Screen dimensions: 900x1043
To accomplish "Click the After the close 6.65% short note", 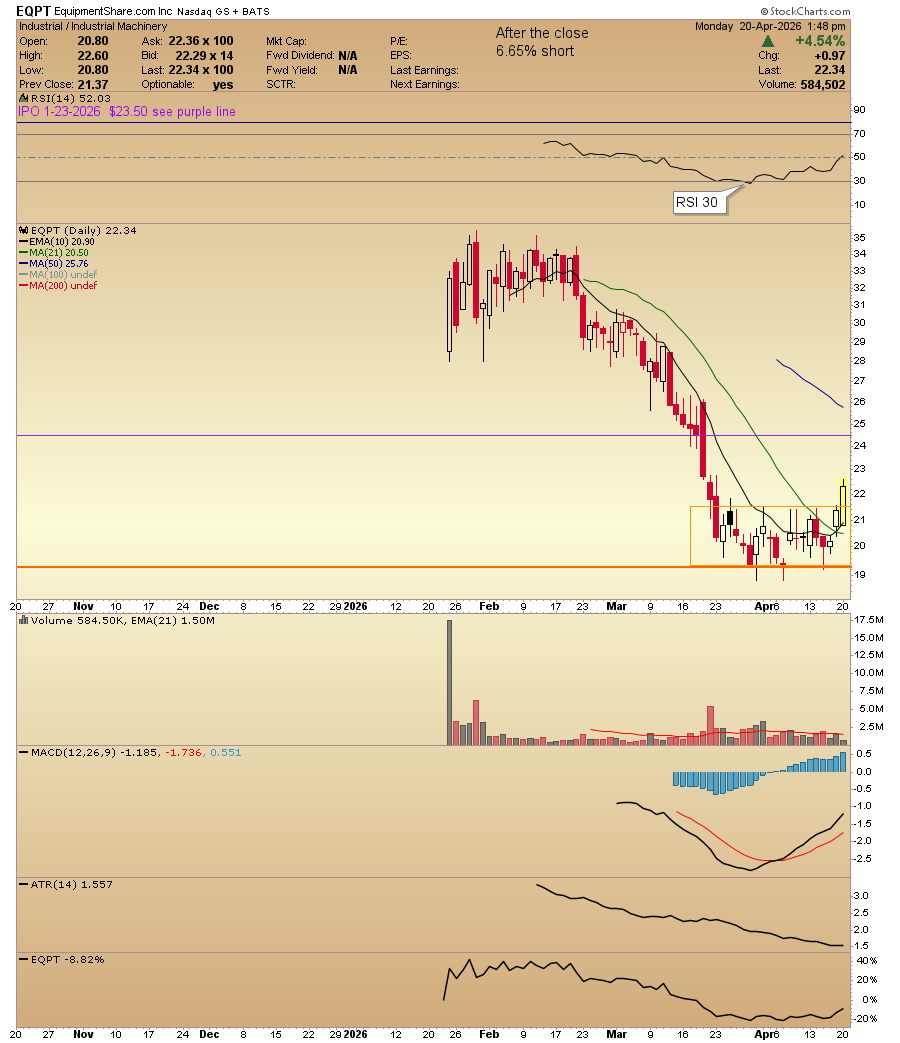I will pos(542,42).
